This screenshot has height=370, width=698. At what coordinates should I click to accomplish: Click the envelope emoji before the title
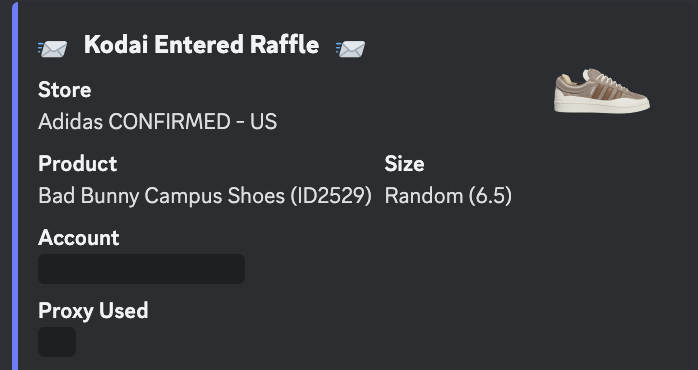(x=53, y=48)
